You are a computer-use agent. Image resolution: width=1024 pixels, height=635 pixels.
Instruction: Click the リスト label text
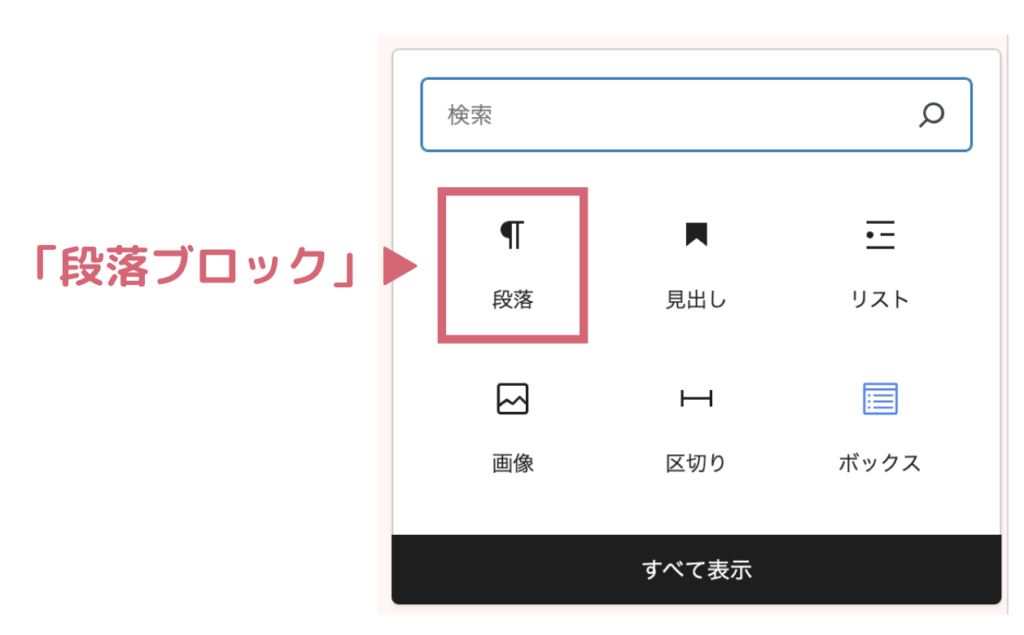[x=880, y=300]
